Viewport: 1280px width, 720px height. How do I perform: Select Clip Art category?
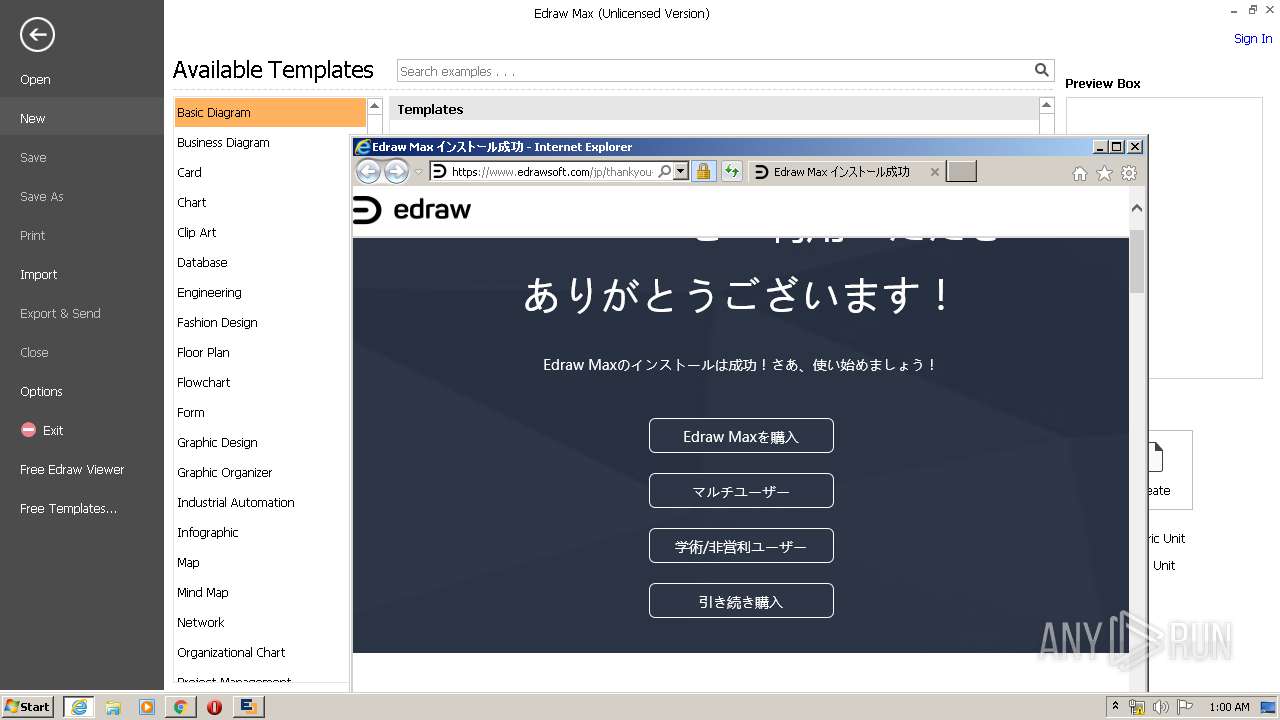196,232
